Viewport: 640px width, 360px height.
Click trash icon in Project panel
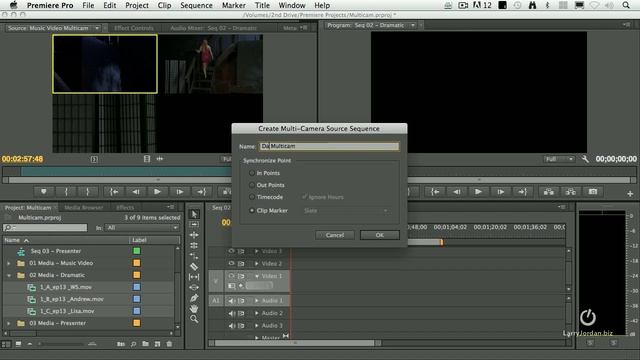(x=169, y=344)
